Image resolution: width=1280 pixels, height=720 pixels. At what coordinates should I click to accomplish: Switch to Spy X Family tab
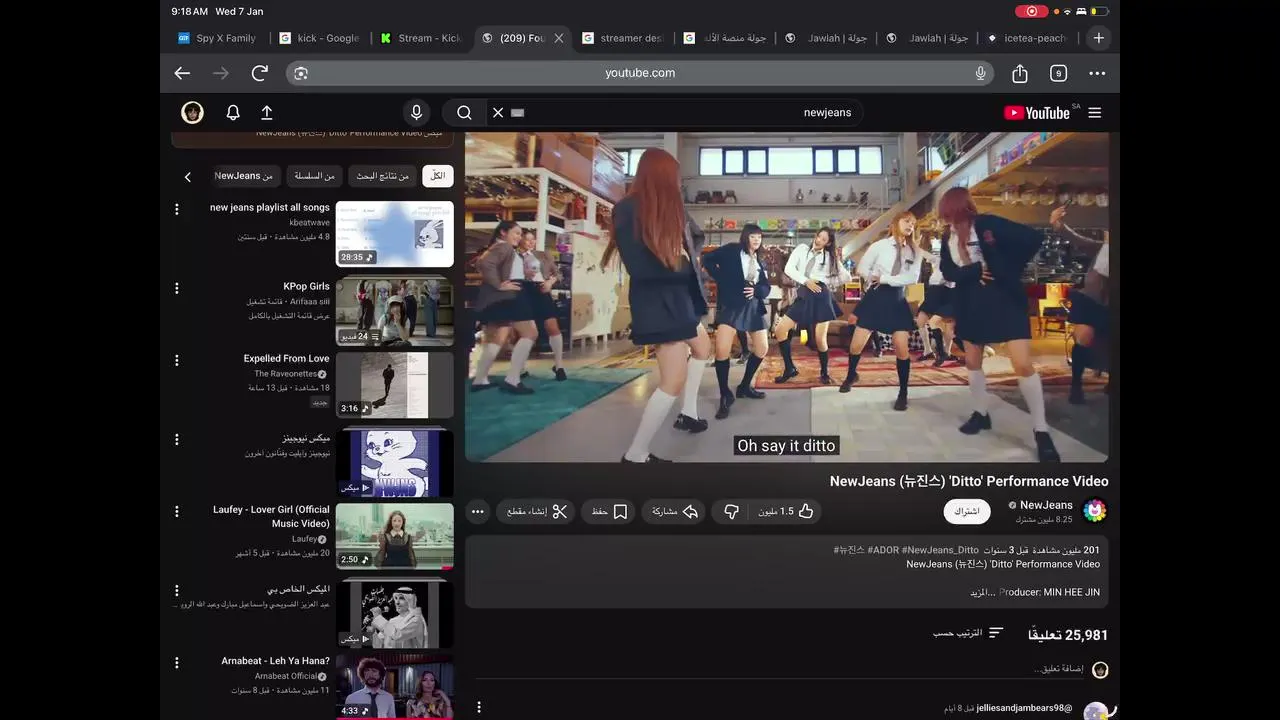[217, 38]
